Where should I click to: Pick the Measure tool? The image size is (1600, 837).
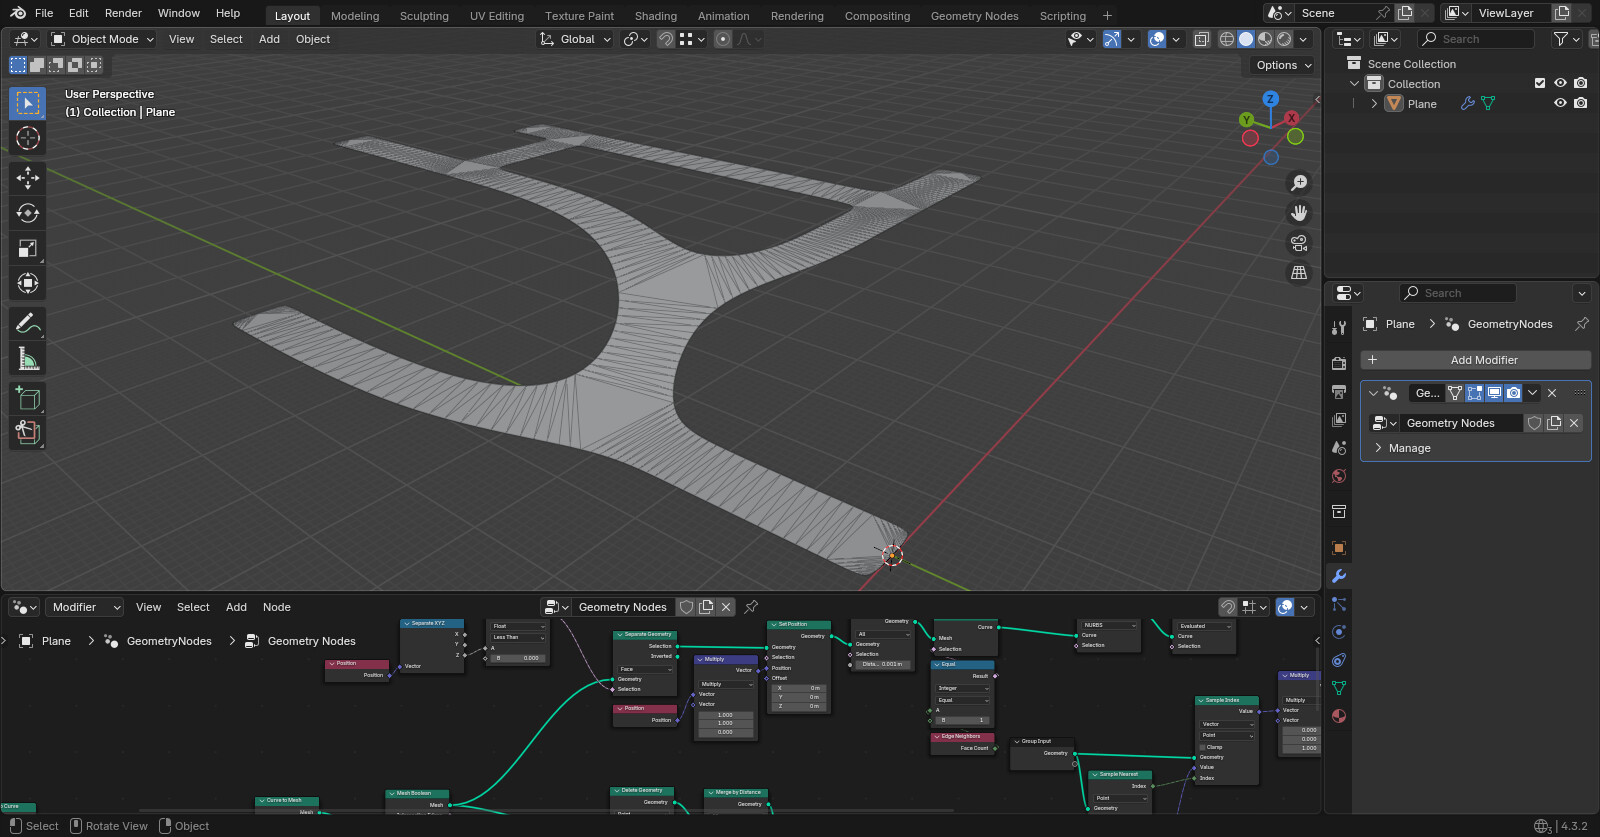[x=28, y=358]
